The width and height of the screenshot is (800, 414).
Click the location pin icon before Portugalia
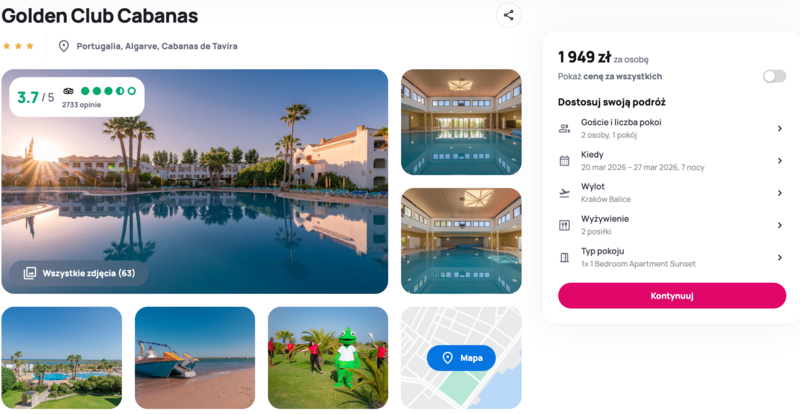(64, 46)
